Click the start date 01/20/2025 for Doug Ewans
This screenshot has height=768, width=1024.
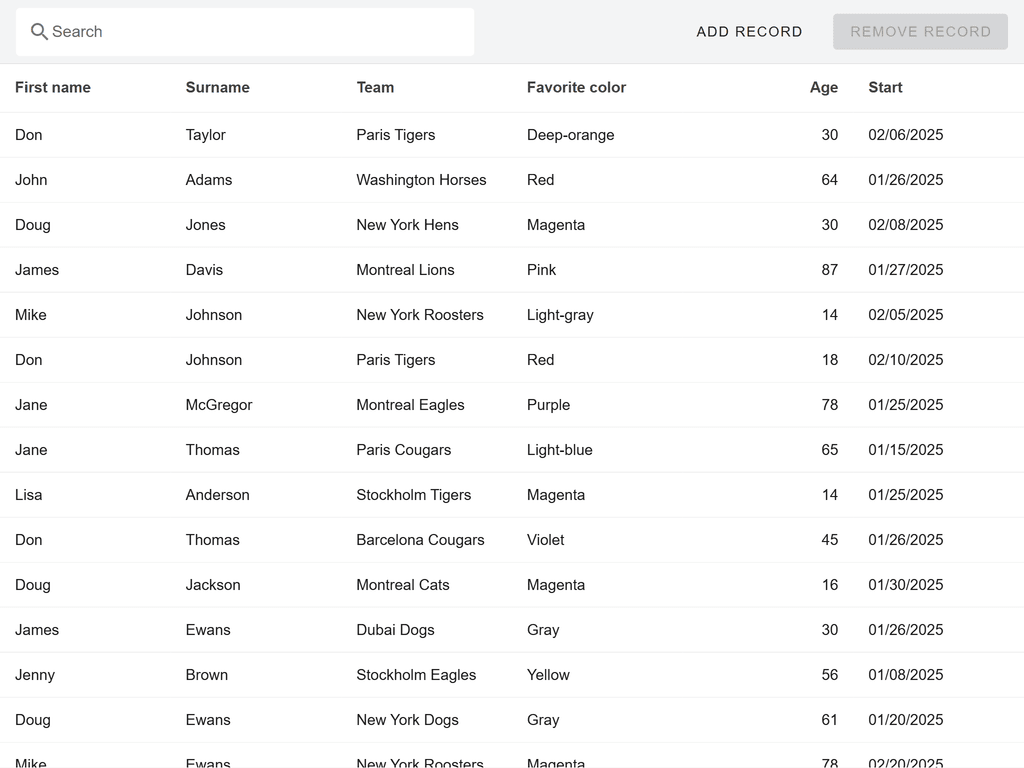pos(905,719)
